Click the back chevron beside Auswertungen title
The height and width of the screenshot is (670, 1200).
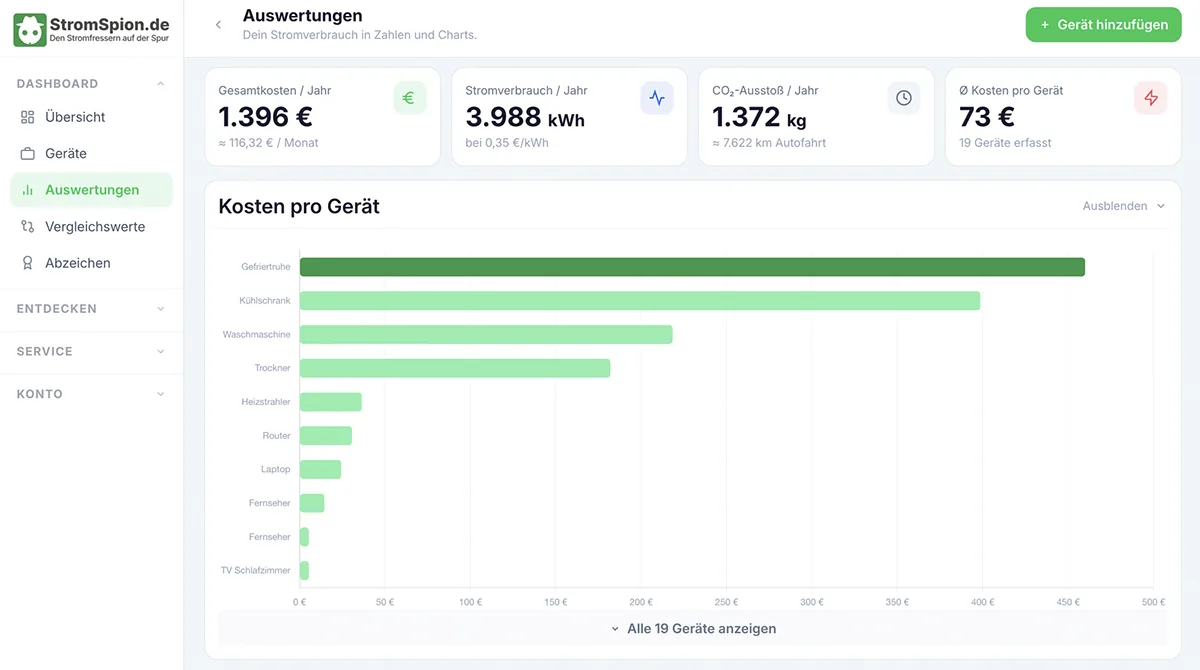(218, 25)
